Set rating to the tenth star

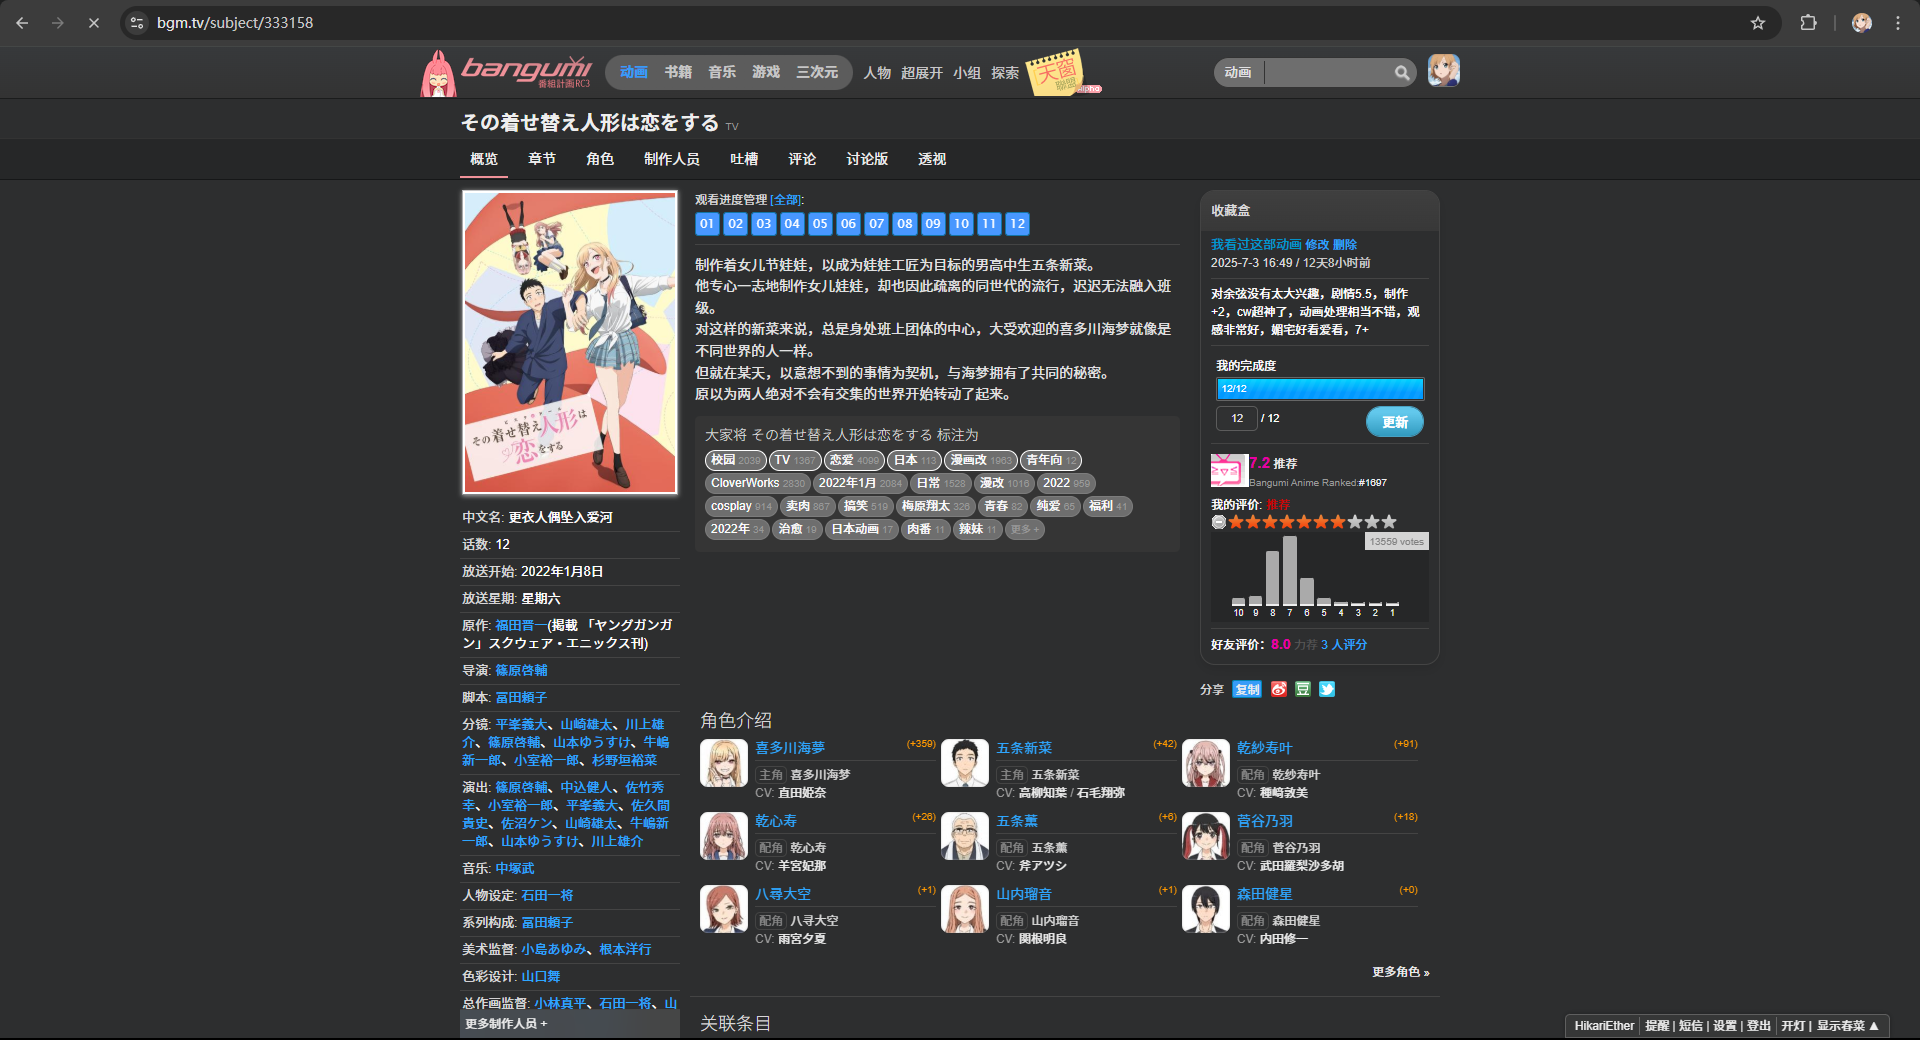(1389, 522)
